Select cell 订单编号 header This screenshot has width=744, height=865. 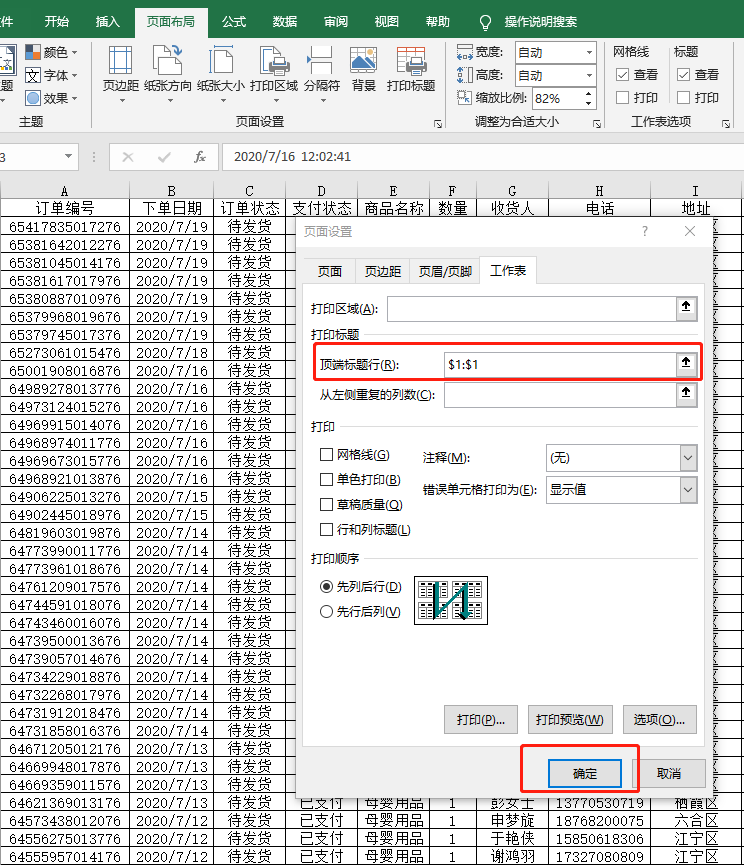(x=65, y=208)
